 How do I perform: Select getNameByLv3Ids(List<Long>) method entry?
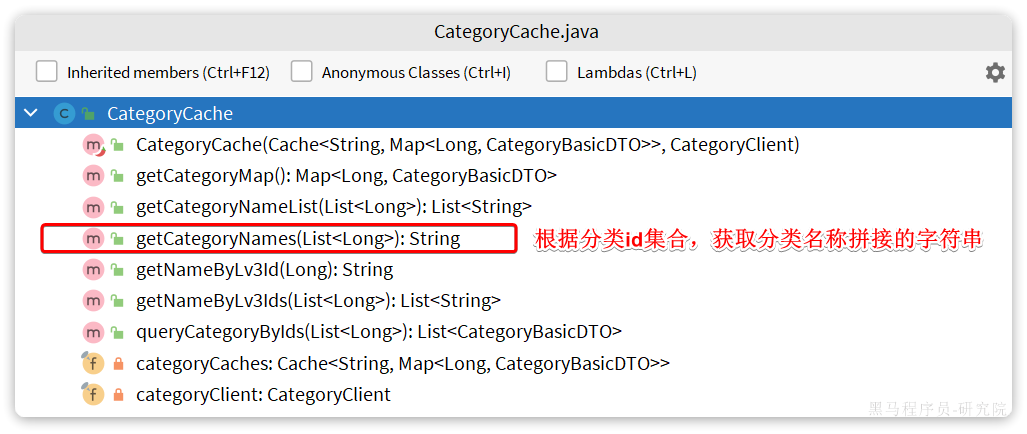[x=318, y=300]
